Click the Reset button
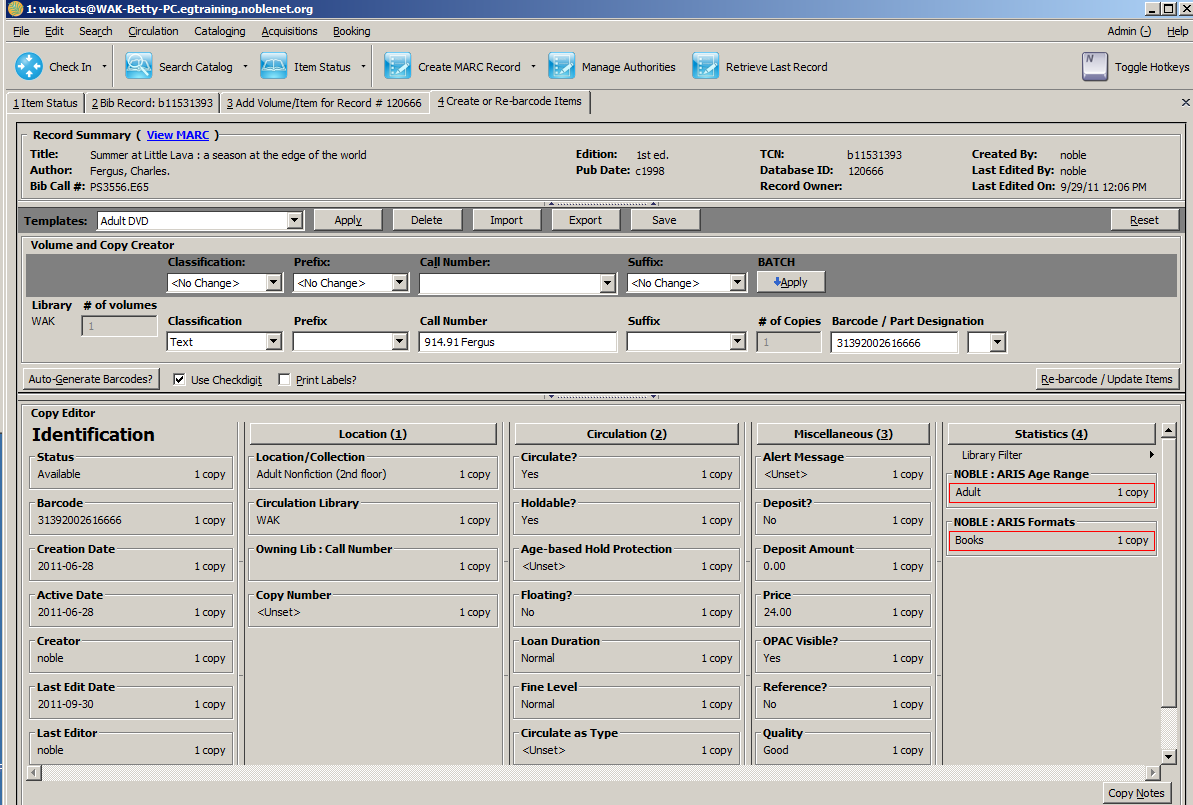Image resolution: width=1193 pixels, height=805 pixels. pyautogui.click(x=1144, y=220)
